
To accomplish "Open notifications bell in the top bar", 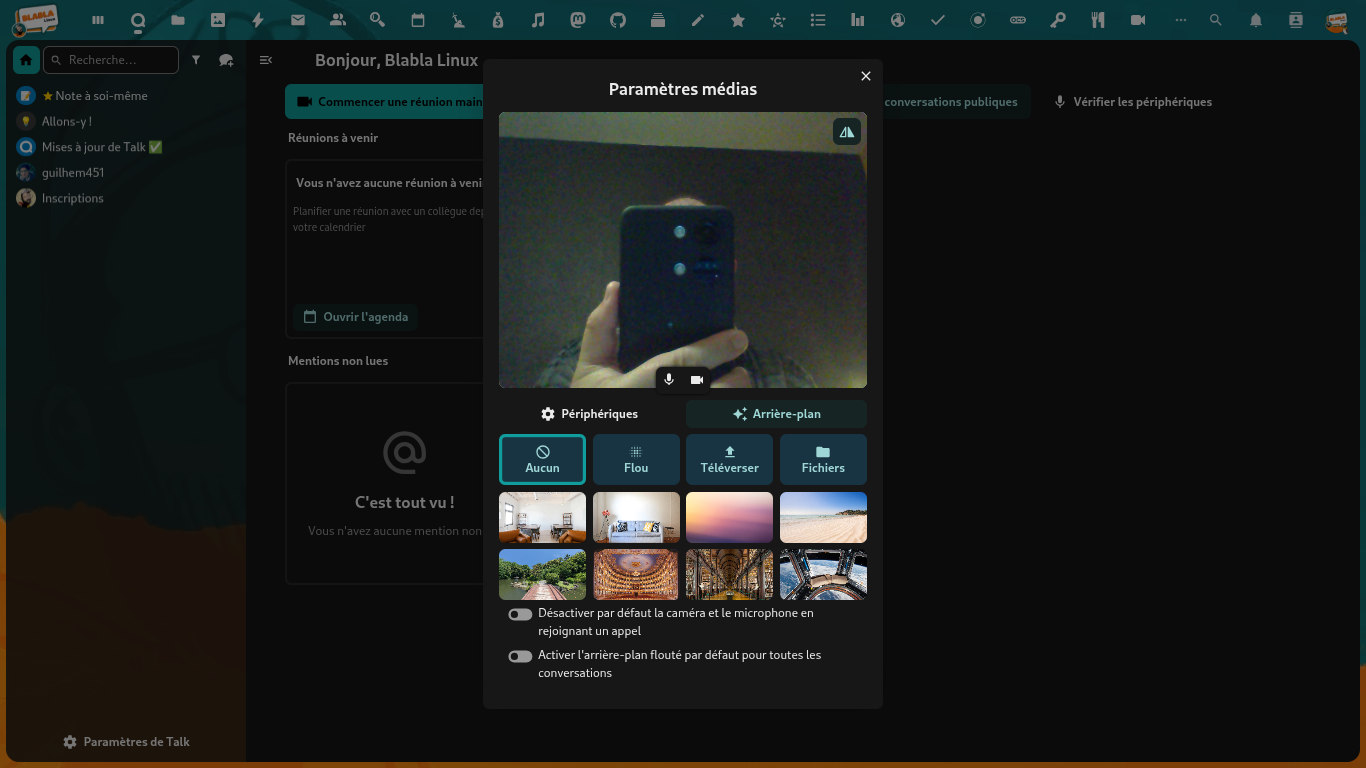I will point(1256,20).
